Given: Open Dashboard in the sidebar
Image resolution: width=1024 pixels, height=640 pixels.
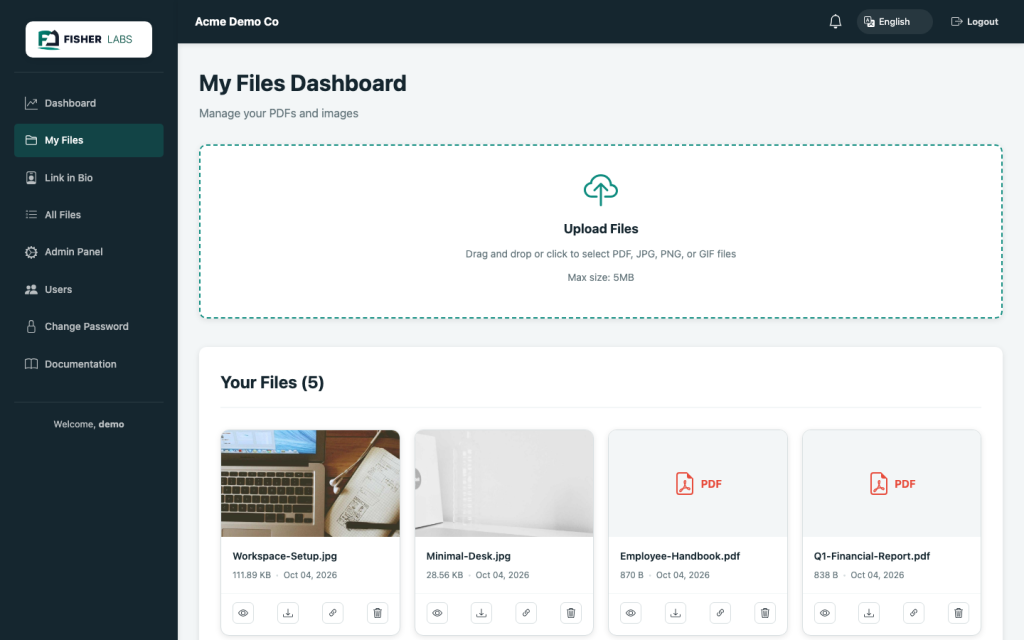Looking at the screenshot, I should coord(89,103).
